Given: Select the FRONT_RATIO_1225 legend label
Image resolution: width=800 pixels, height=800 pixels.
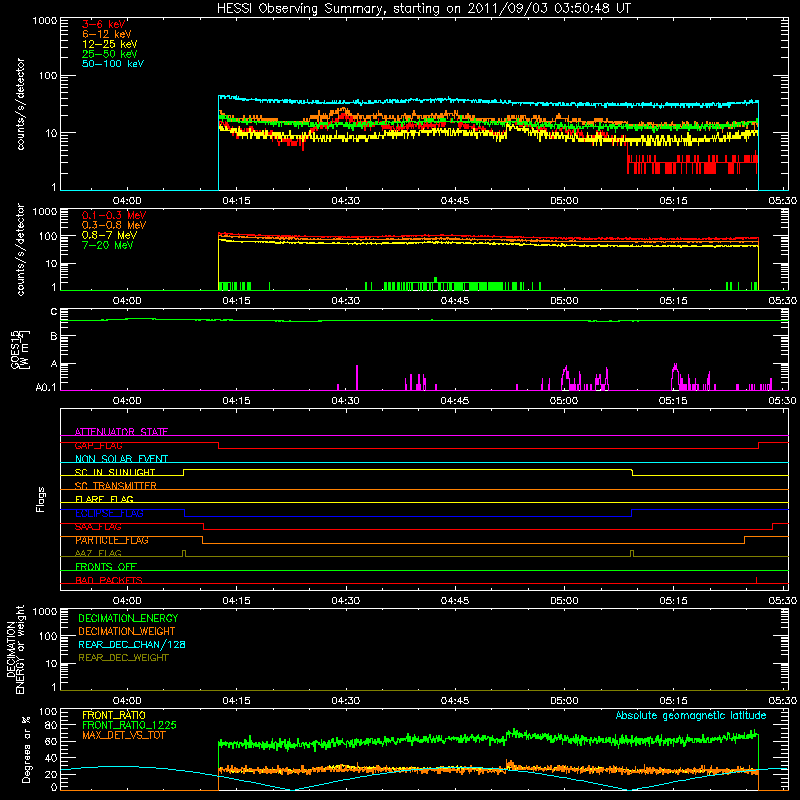Looking at the screenshot, I should tap(129, 725).
